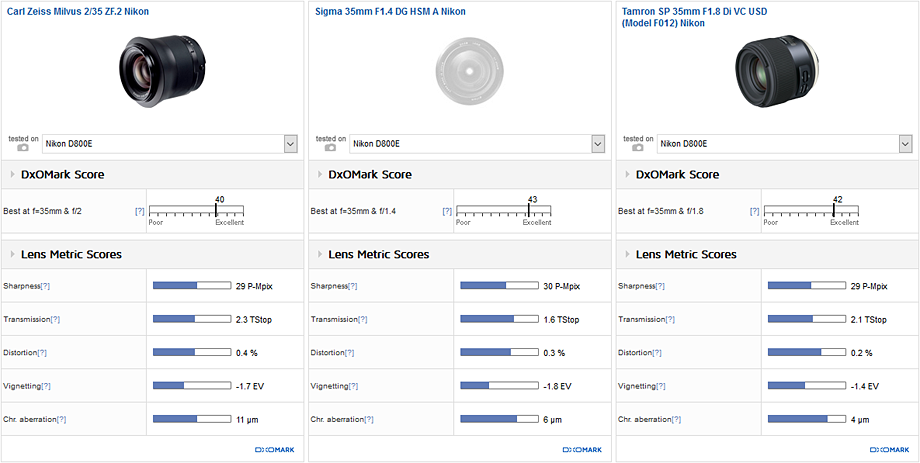Click Tamron Vignetting bar -1.4 EV
Screen dimensions: 920x463
[807, 386]
